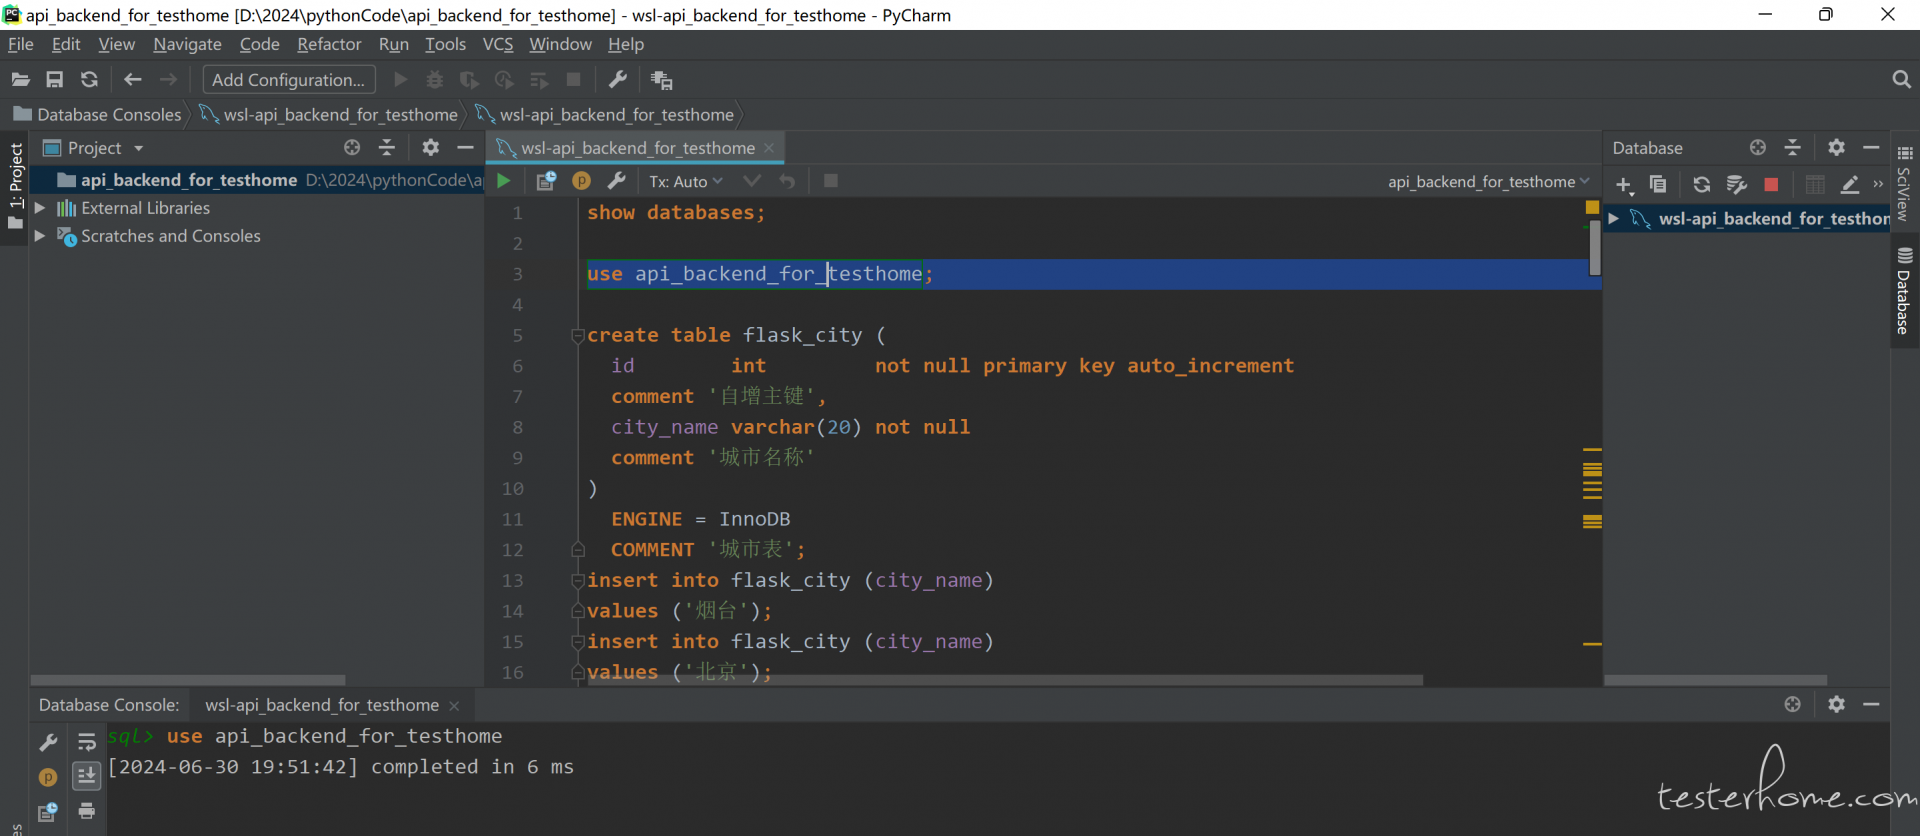Toggle the 1: Project side tool button

click(x=15, y=186)
